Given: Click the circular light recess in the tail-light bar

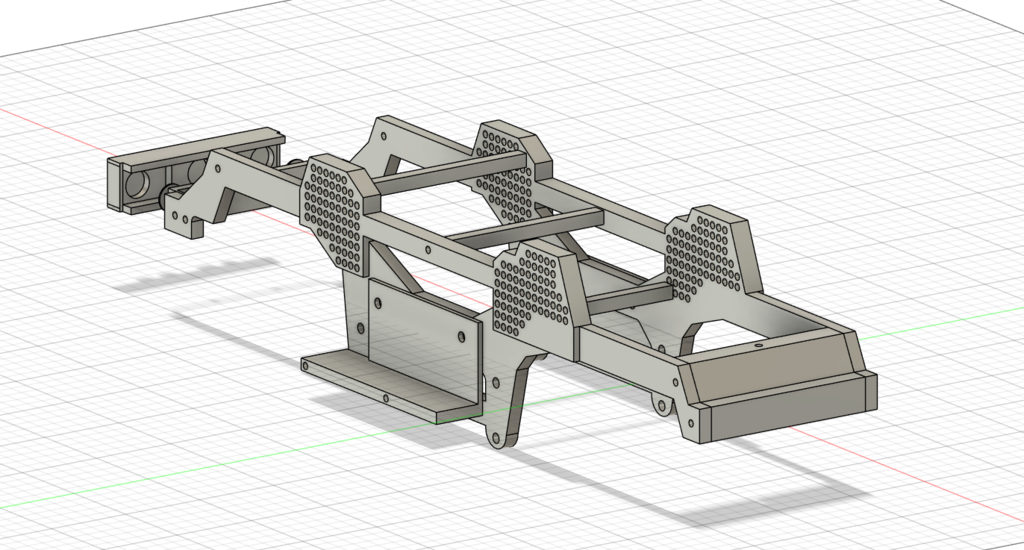Looking at the screenshot, I should point(138,186).
